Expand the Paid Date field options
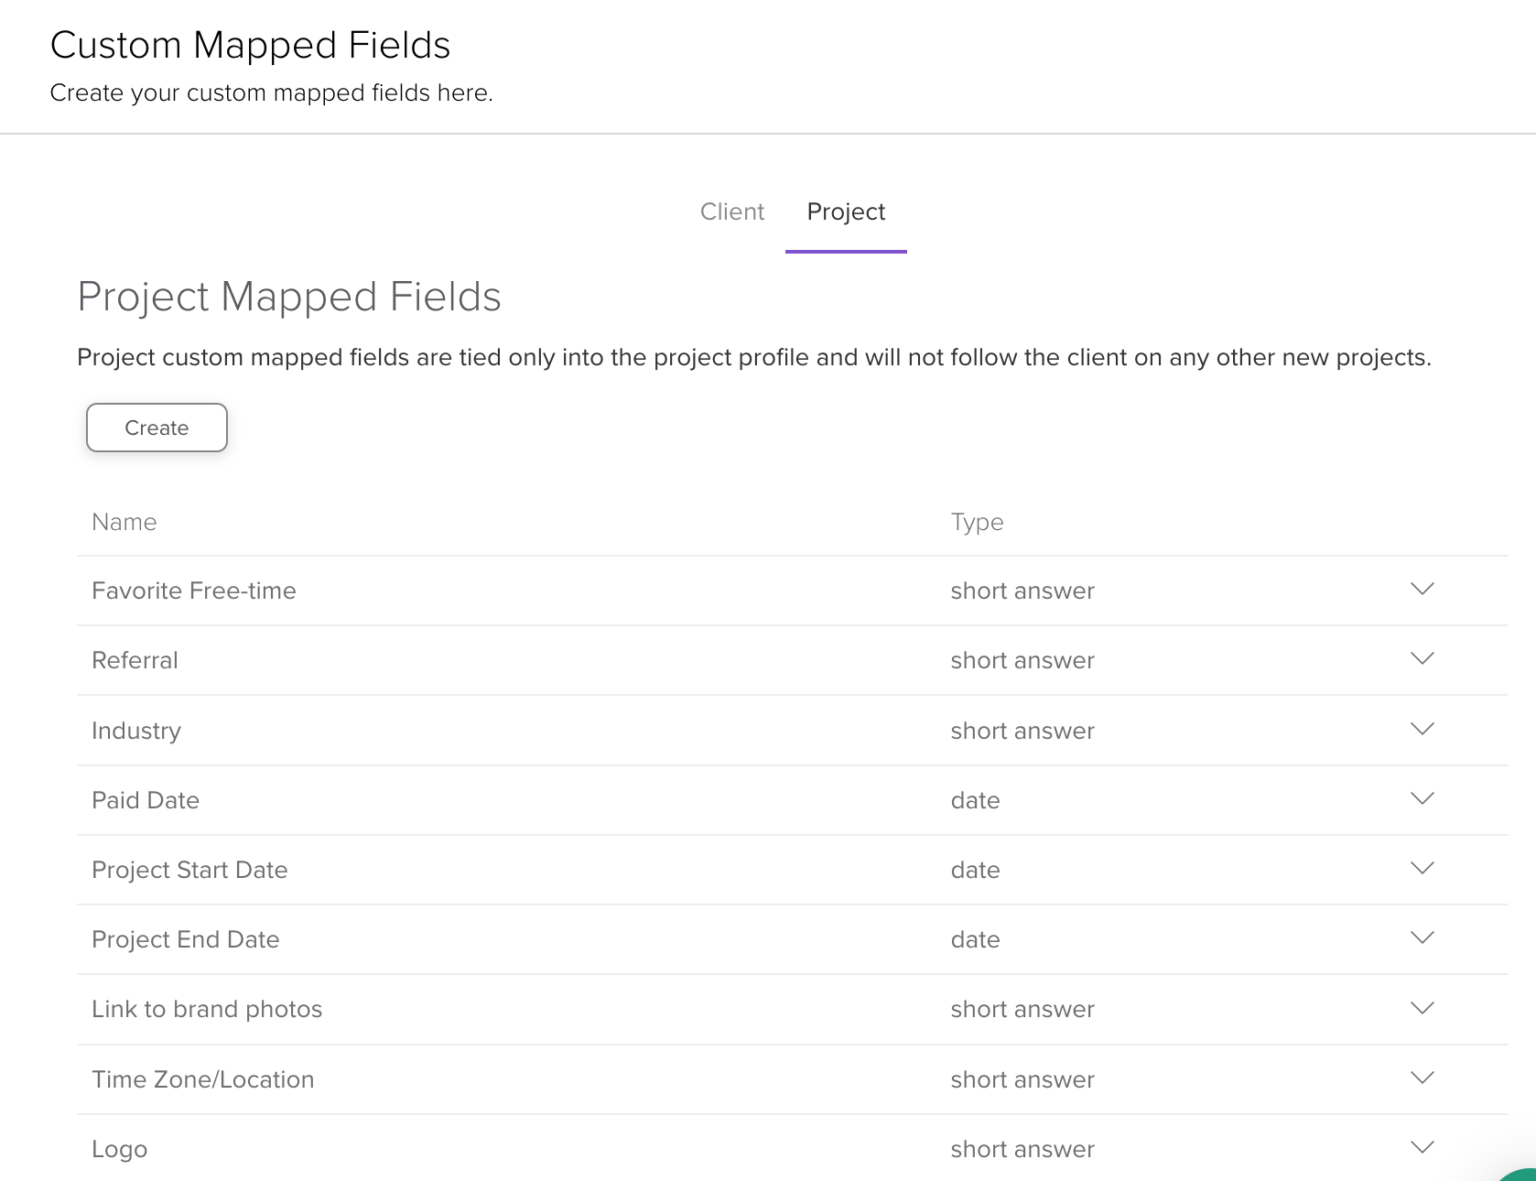Viewport: 1536px width, 1181px height. click(1422, 800)
